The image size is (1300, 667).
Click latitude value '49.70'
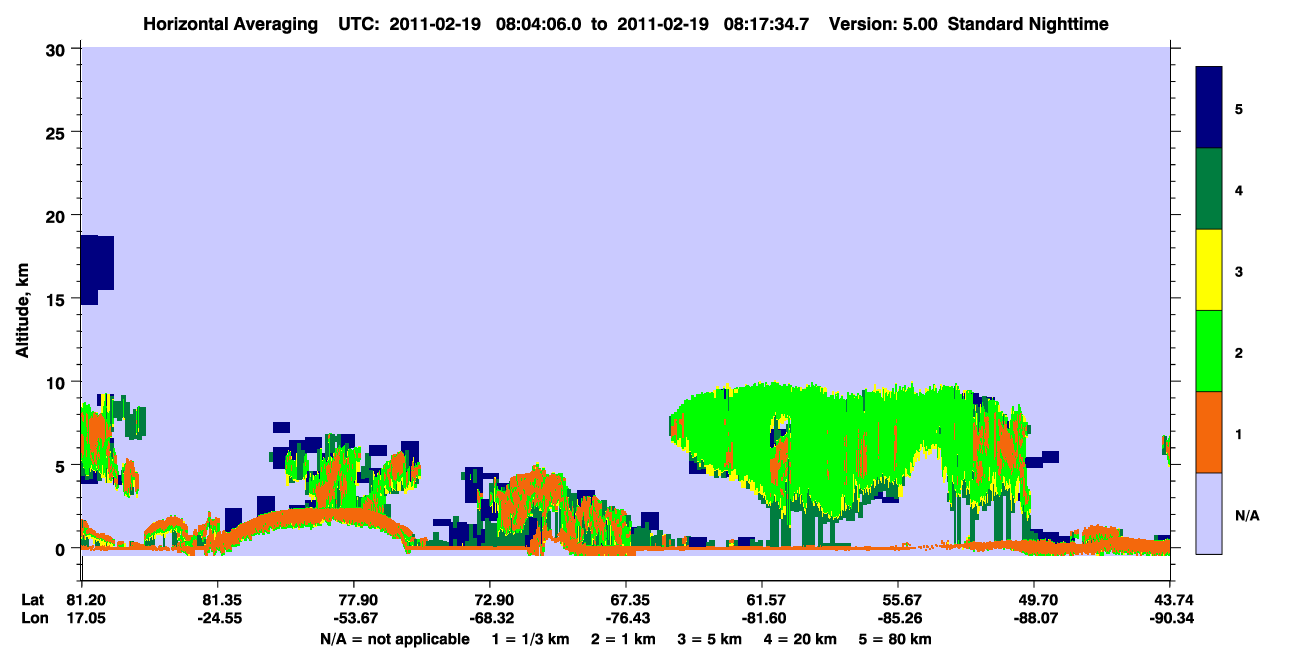point(1034,600)
